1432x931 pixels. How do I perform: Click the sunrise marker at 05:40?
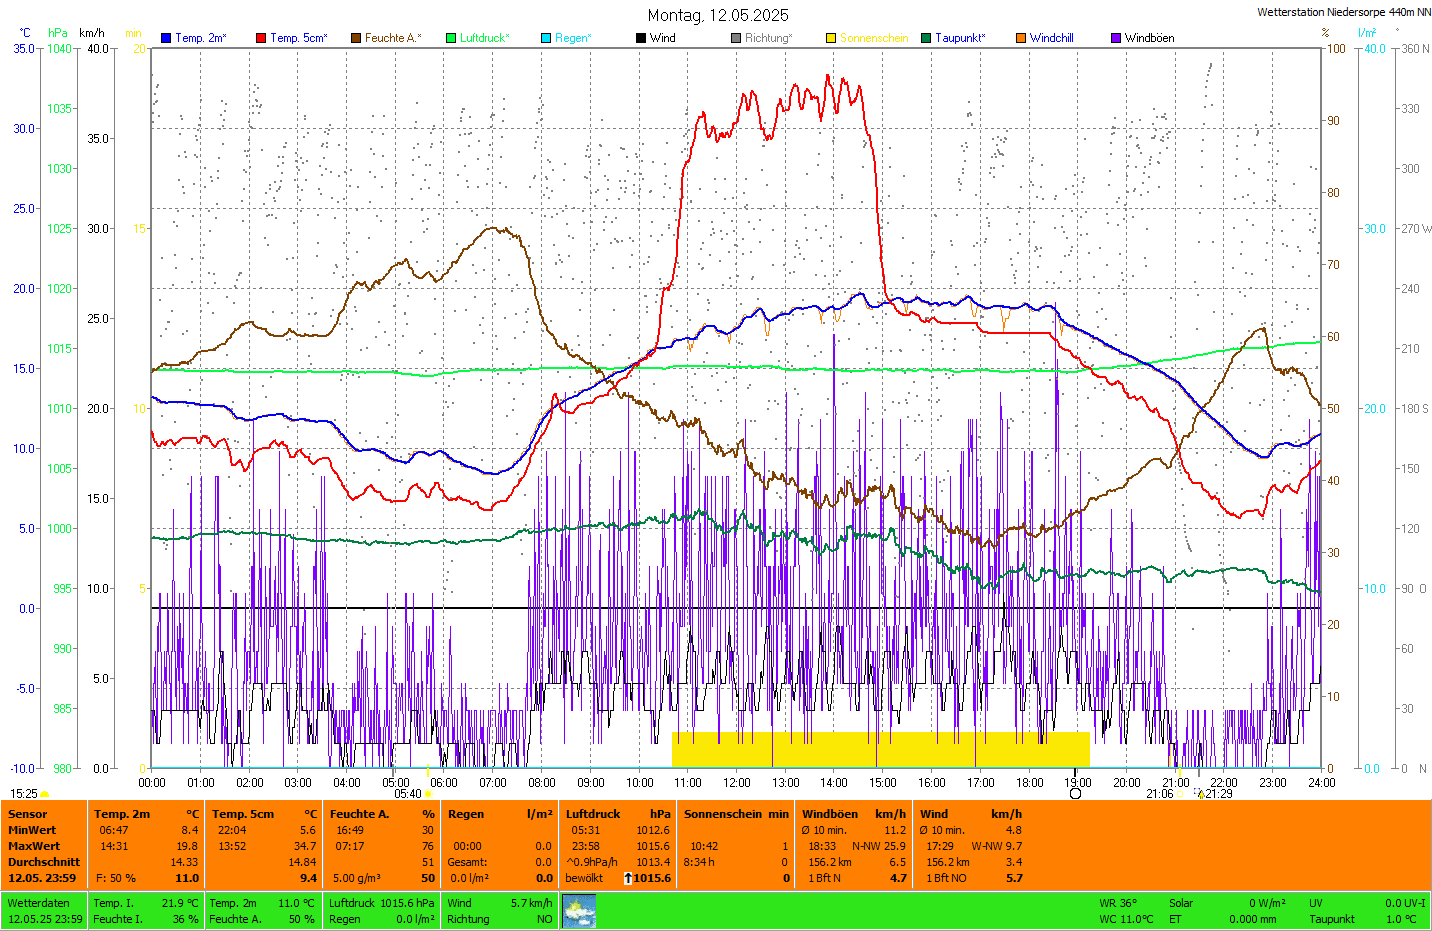[x=429, y=794]
